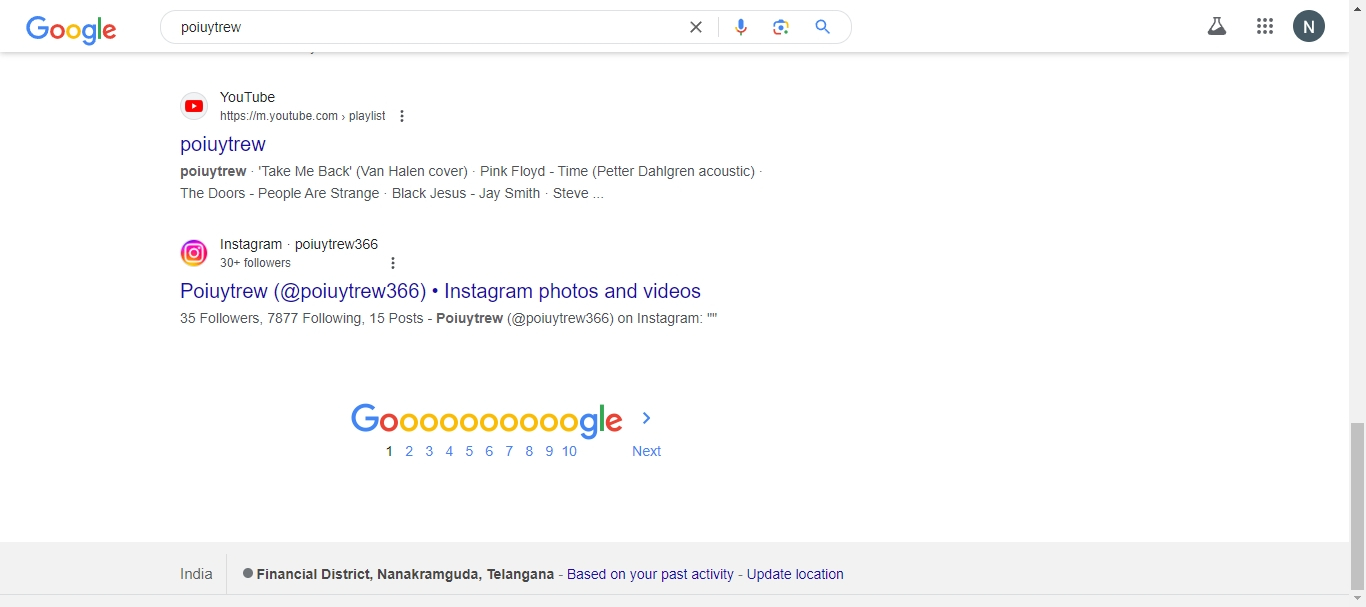The image size is (1366, 607).
Task: Click the next page chevron arrow
Action: coord(646,418)
